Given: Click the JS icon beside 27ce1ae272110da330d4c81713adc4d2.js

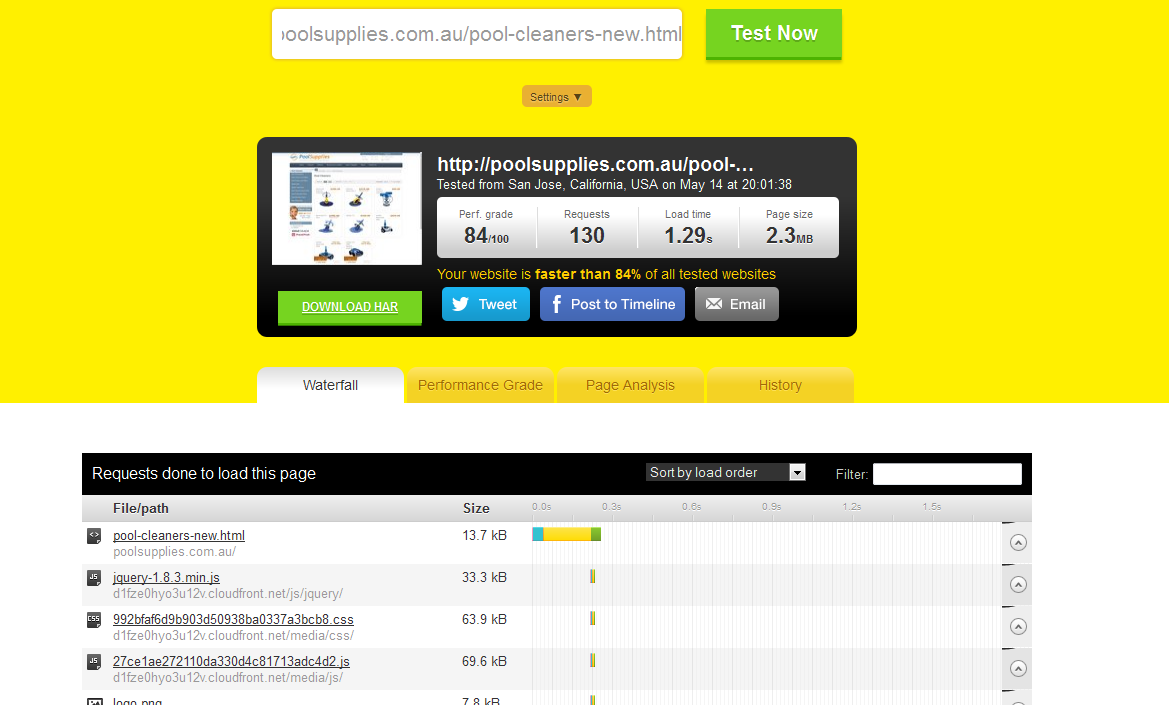Looking at the screenshot, I should coord(94,662).
